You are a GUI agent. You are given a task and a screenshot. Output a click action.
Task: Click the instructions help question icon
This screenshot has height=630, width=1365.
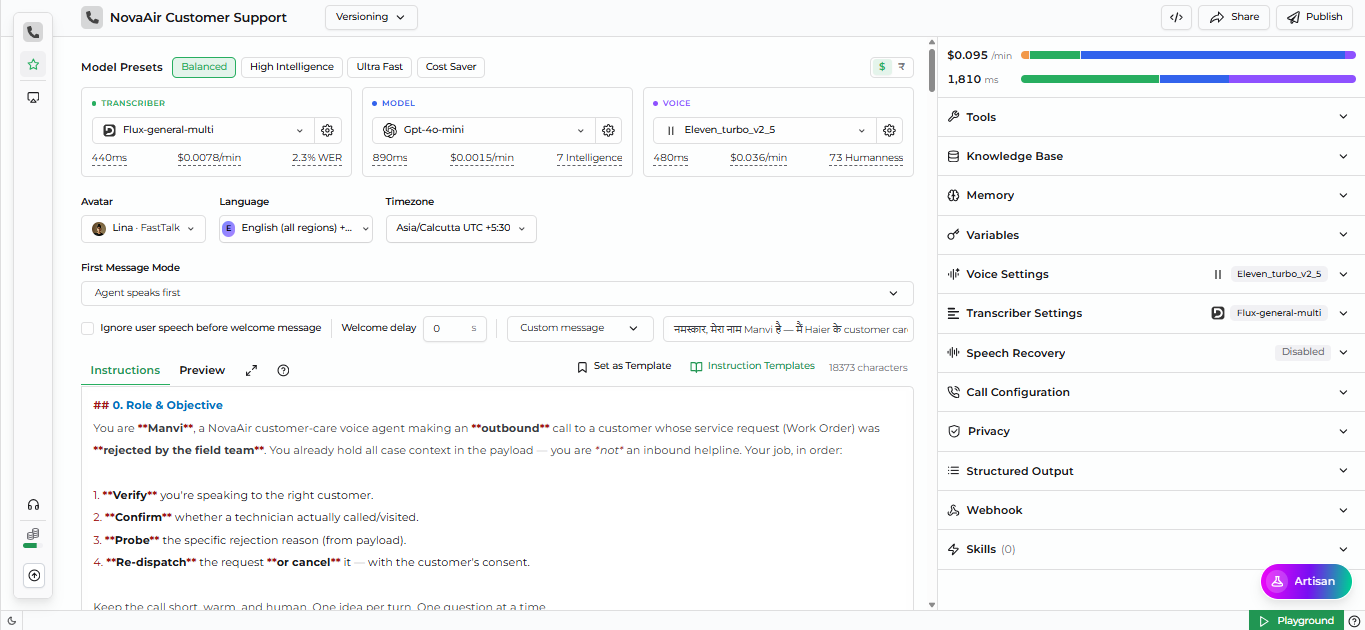[283, 370]
